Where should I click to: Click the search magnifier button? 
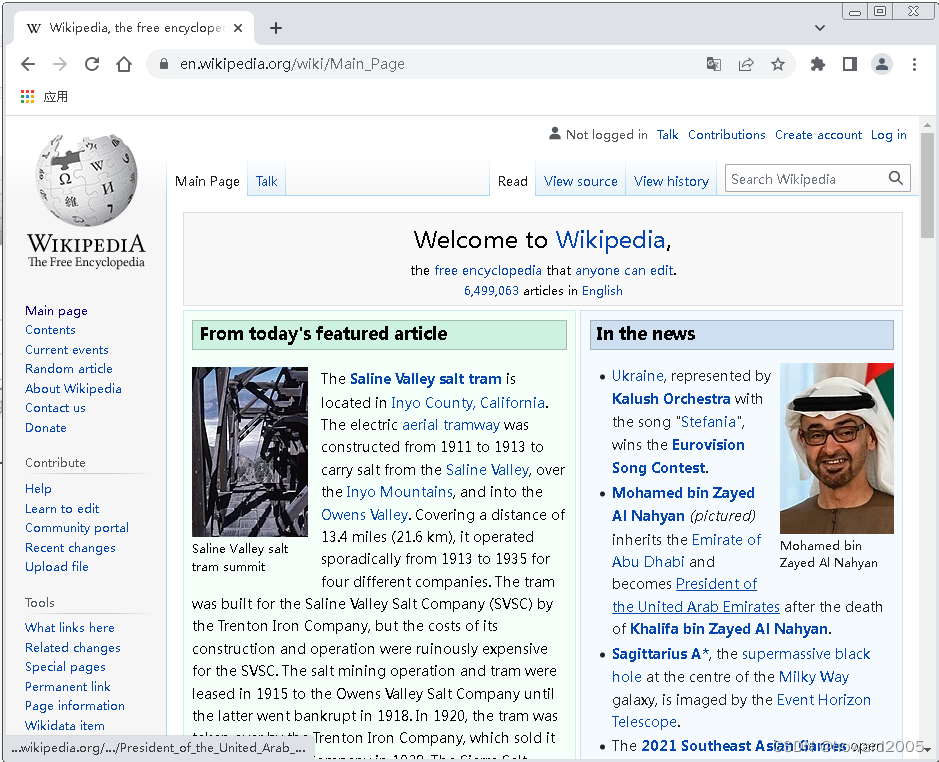[x=895, y=178]
